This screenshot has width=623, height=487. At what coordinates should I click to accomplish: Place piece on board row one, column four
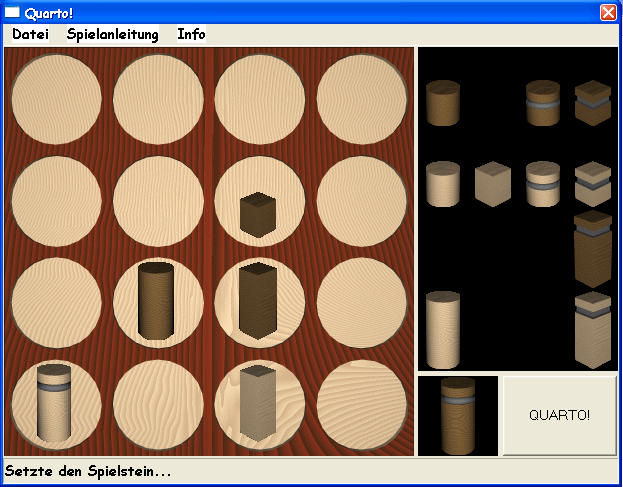pyautogui.click(x=362, y=99)
